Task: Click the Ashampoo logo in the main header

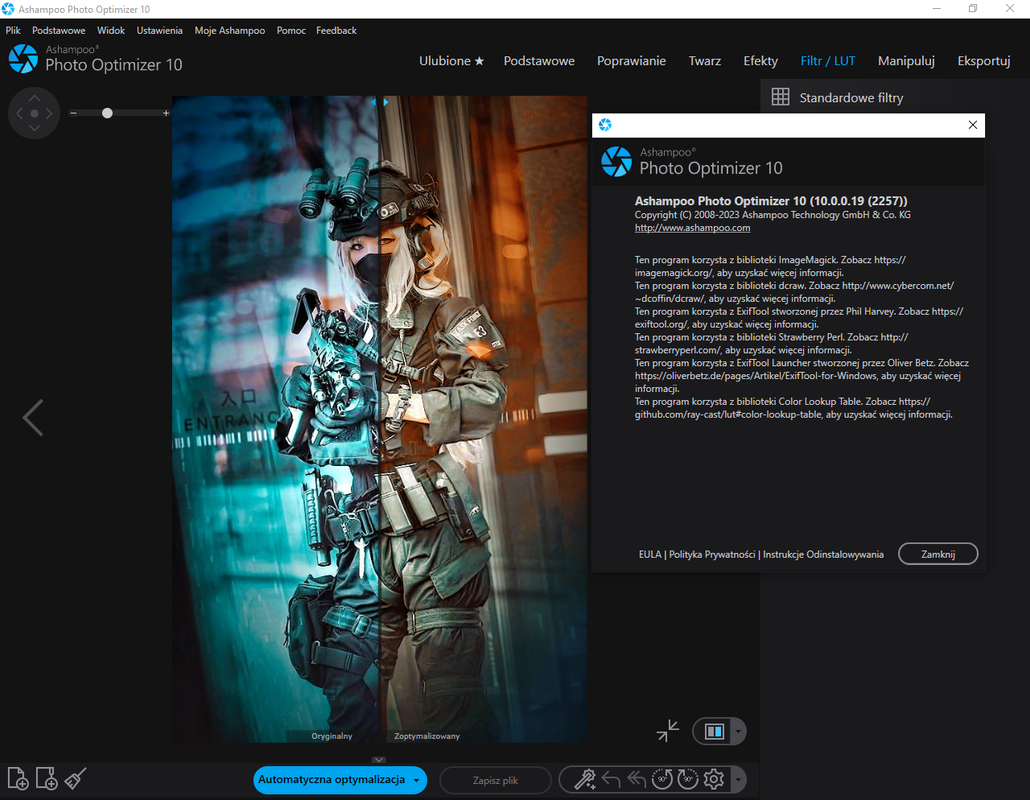Action: (23, 58)
